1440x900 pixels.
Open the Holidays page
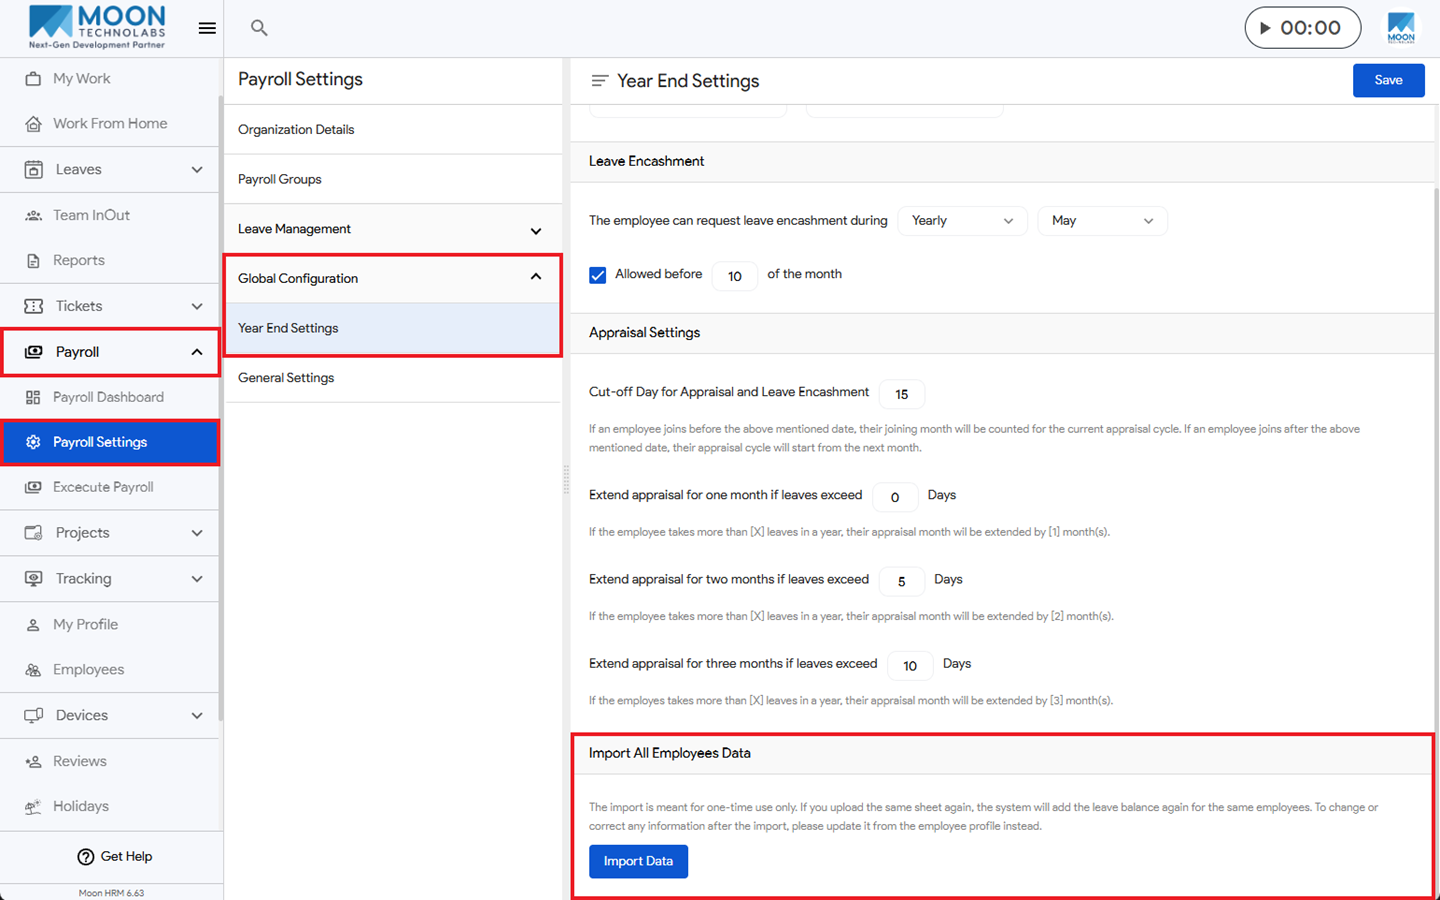click(110, 807)
